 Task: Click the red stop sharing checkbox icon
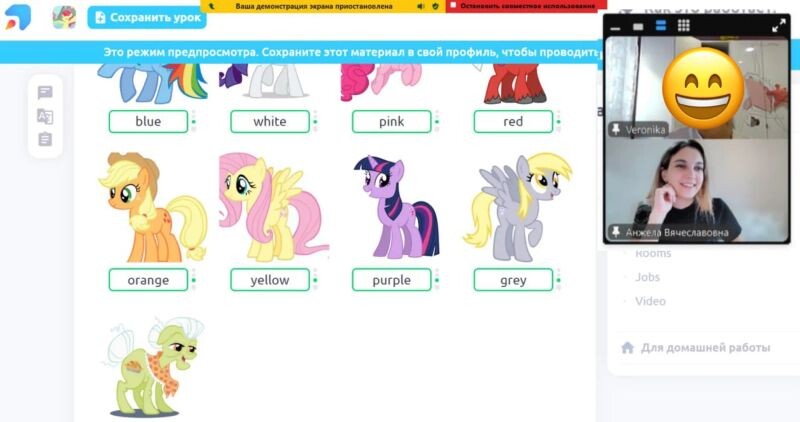453,6
